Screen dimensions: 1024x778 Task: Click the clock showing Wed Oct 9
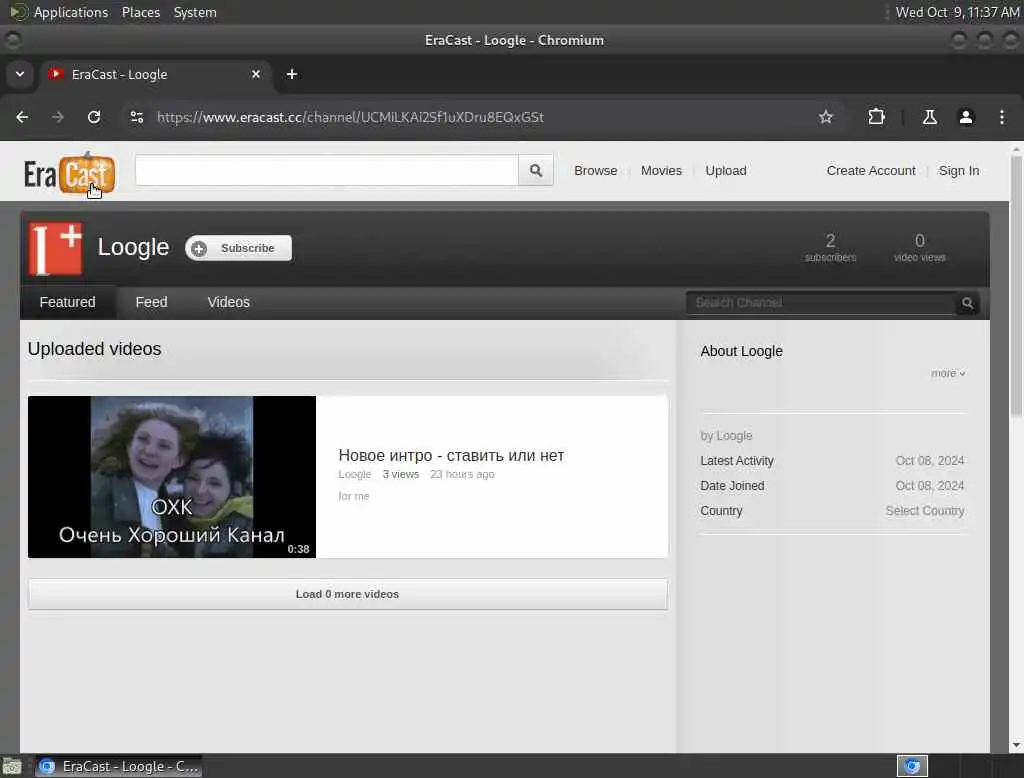tap(957, 12)
